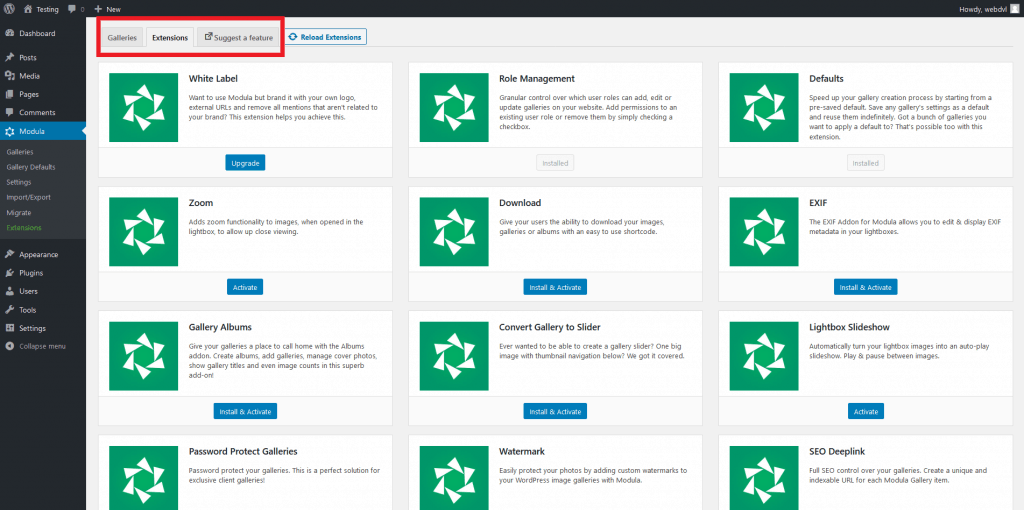Open Migrate submenu item
This screenshot has height=510, width=1024.
click(x=18, y=212)
